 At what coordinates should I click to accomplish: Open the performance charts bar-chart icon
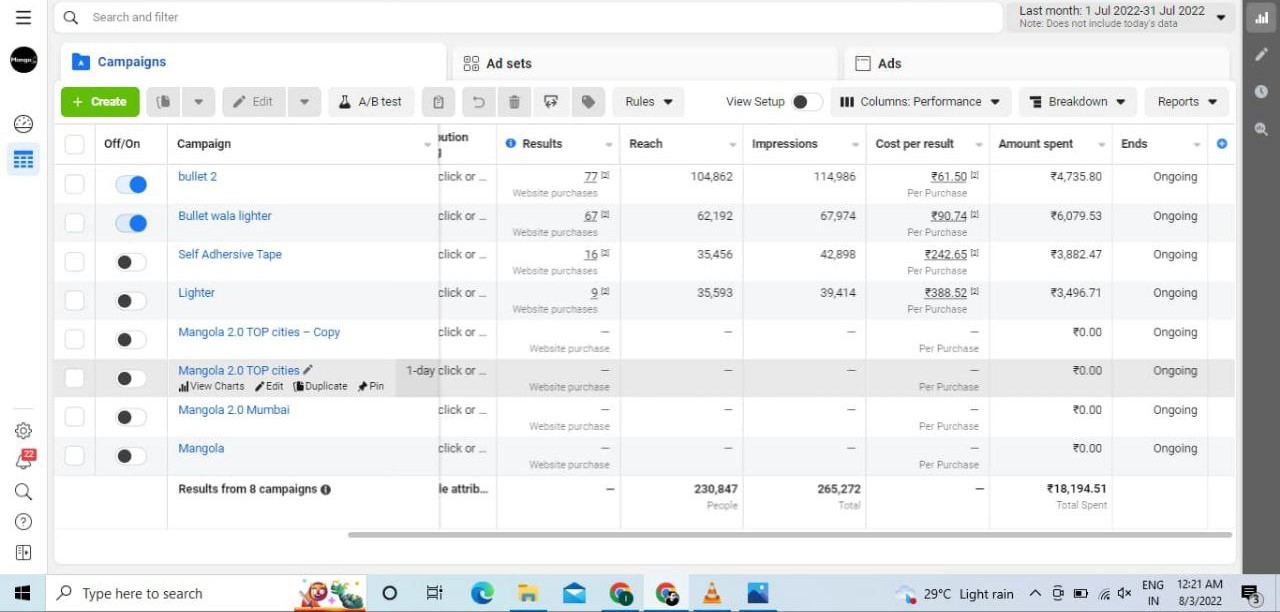(x=1261, y=17)
